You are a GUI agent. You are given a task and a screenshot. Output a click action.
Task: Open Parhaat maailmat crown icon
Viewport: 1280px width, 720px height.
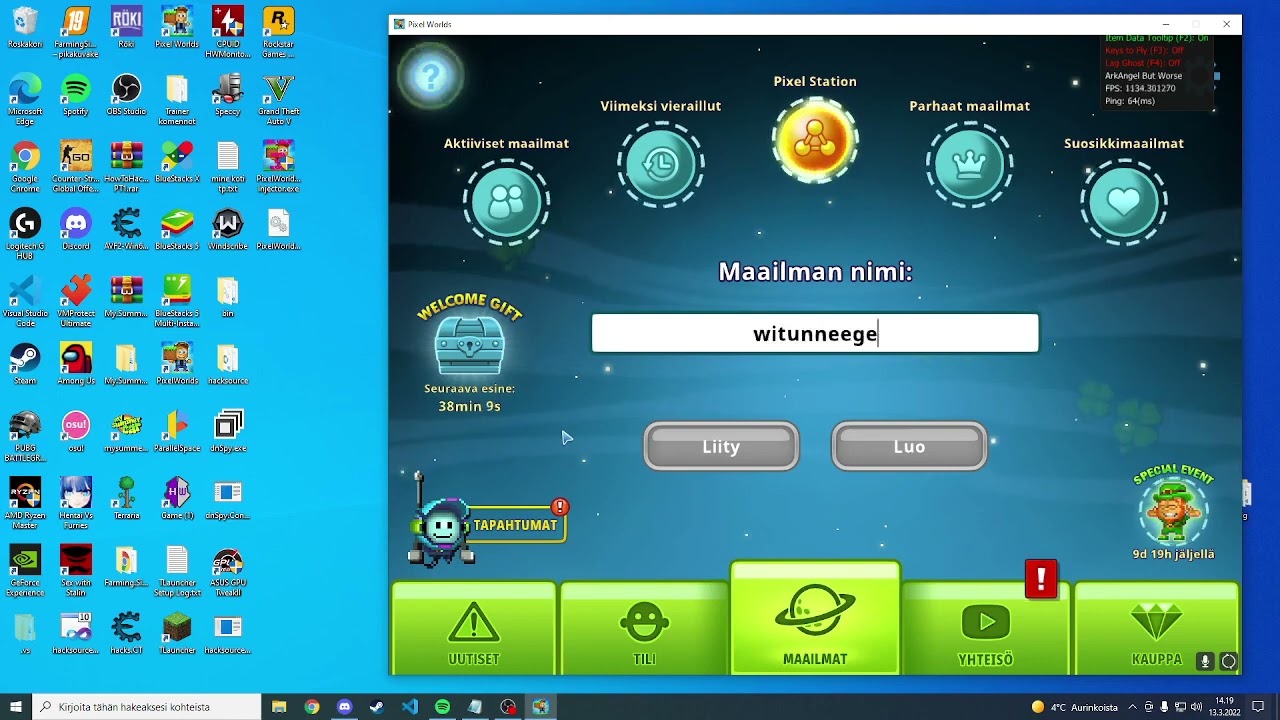click(x=969, y=165)
